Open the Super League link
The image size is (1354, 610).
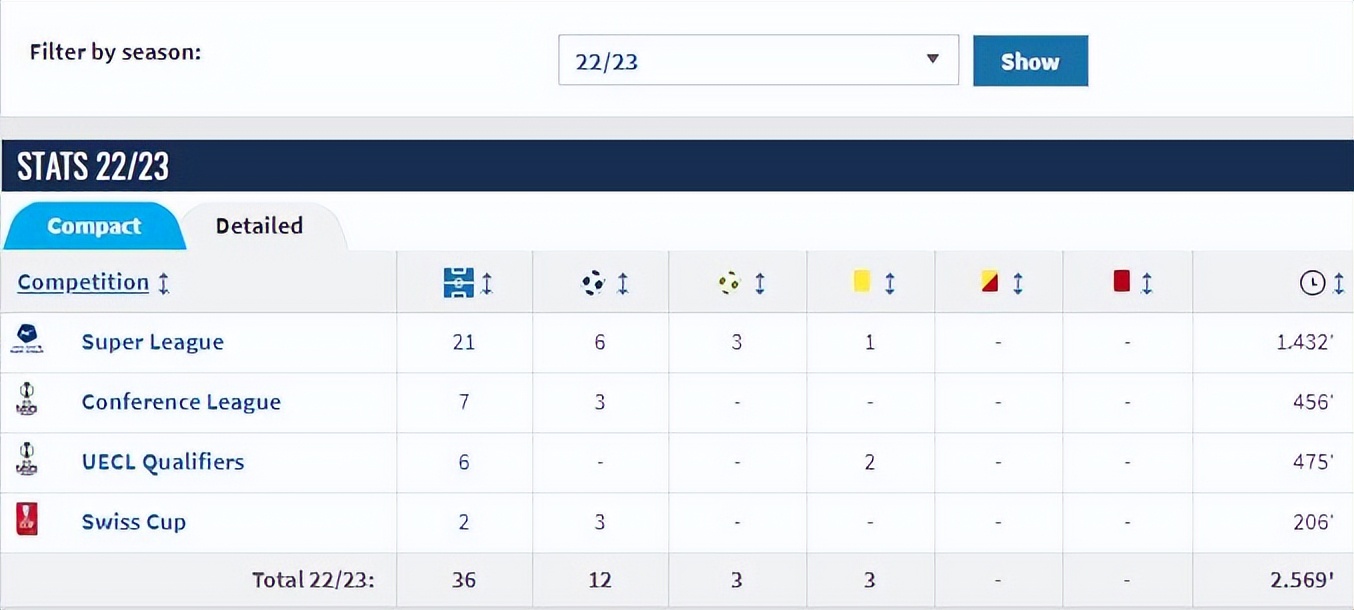click(x=152, y=342)
